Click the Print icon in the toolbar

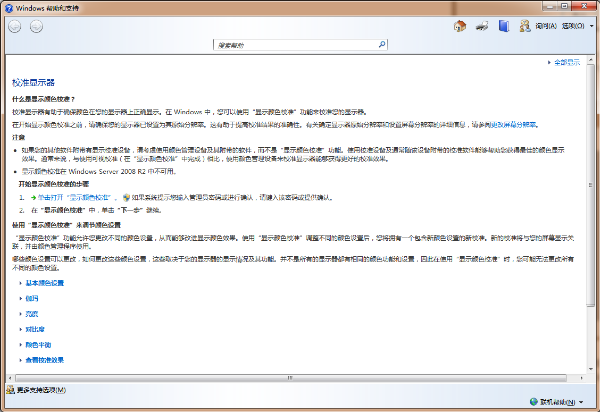point(481,26)
